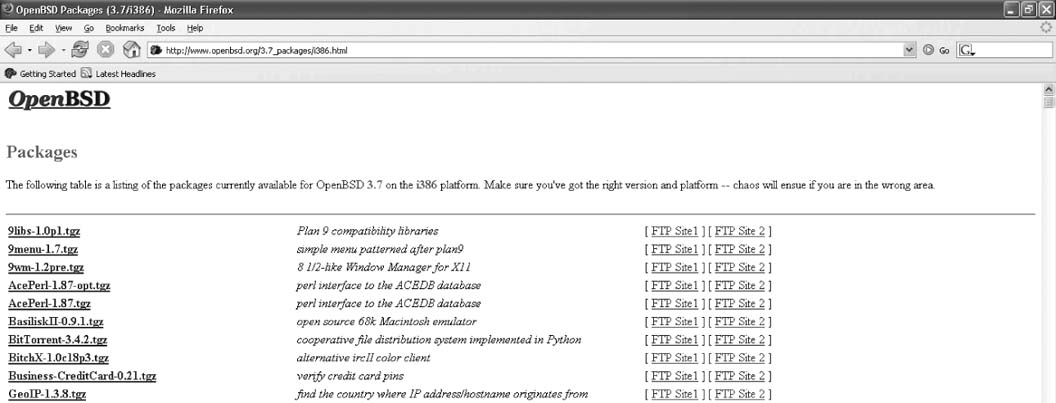This screenshot has height=403, width=1056.
Task: Expand the address bar URL history dropdown
Action: 909,49
